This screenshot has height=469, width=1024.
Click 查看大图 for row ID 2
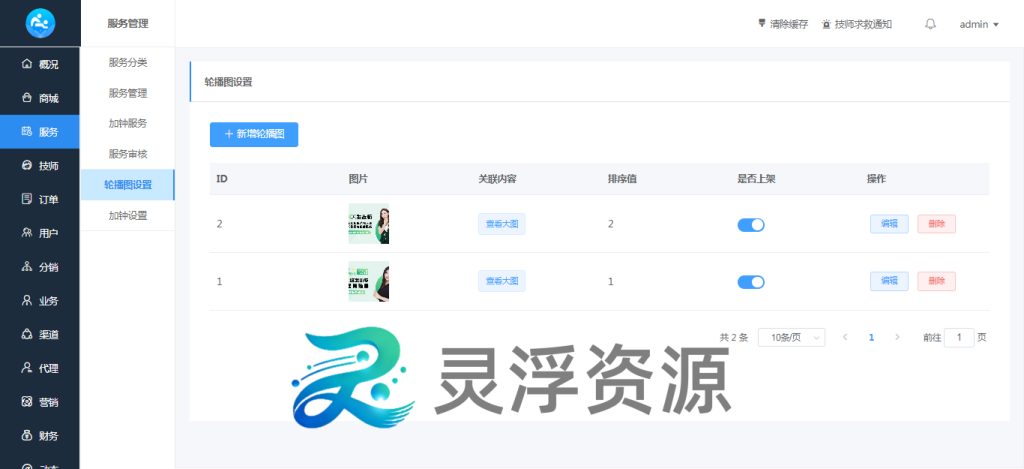pos(502,224)
